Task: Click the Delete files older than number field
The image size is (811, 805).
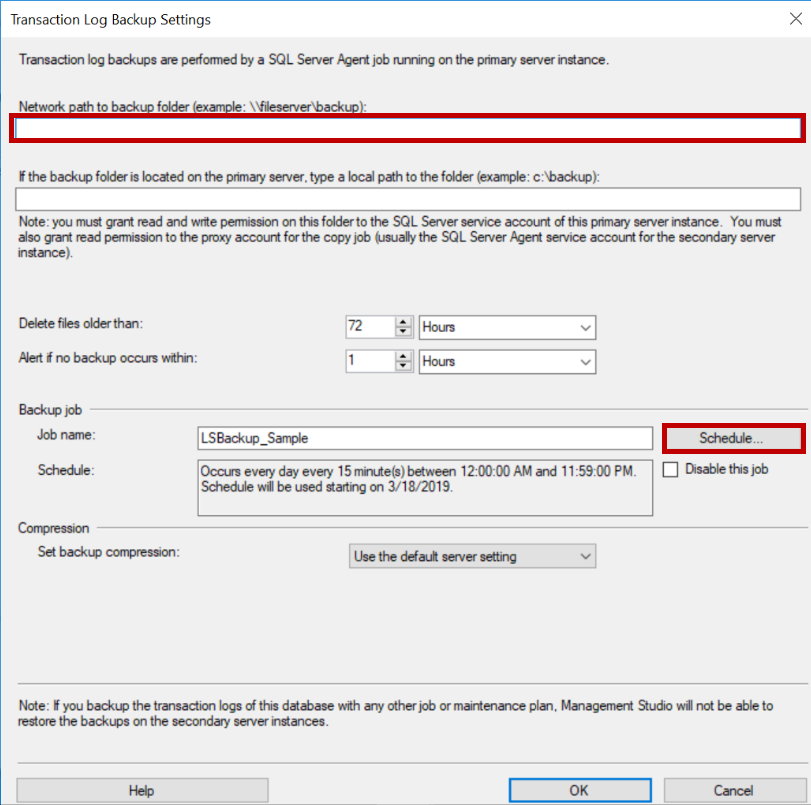Action: click(369, 327)
